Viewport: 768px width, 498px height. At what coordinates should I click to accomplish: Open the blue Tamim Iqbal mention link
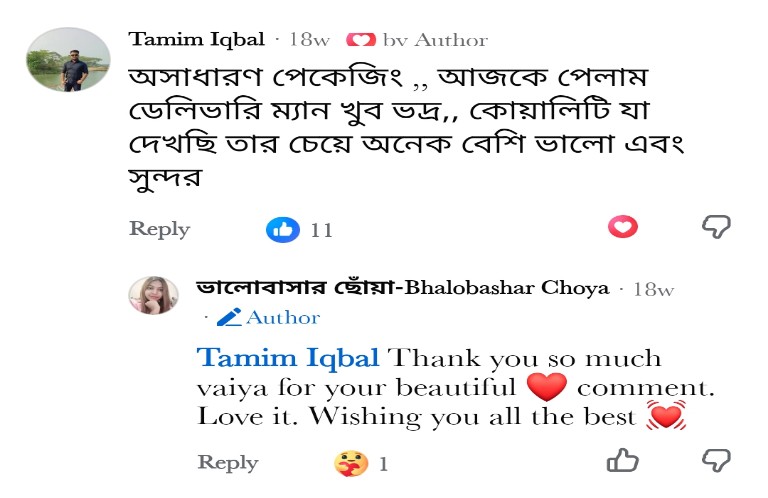click(x=288, y=358)
